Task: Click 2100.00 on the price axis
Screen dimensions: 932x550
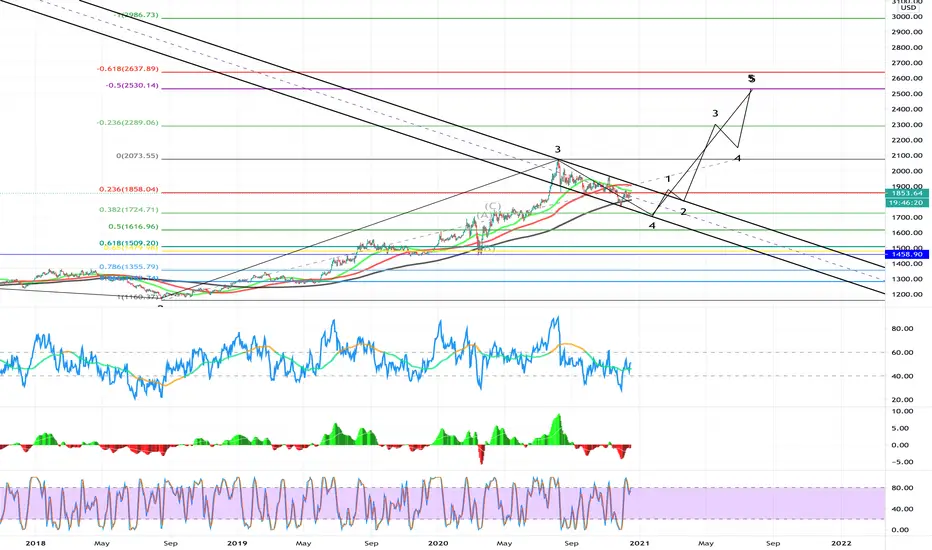Action: click(907, 156)
